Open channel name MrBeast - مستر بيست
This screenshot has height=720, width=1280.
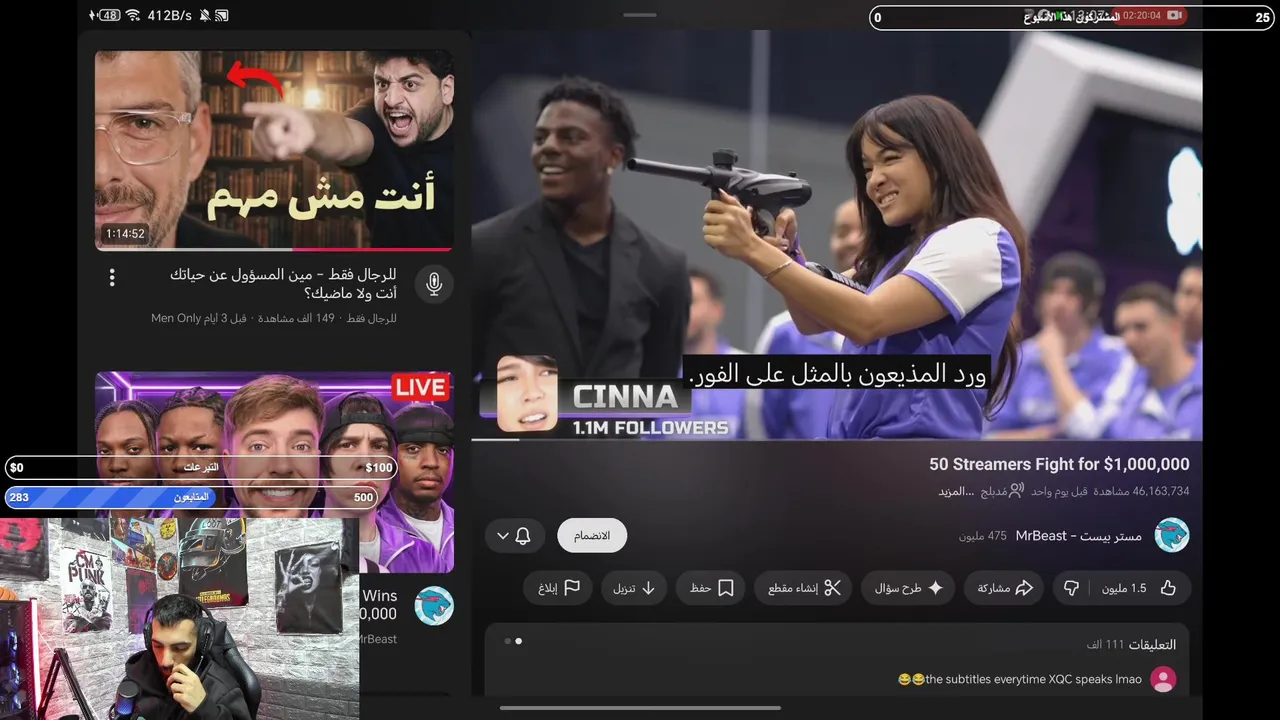[x=1079, y=536]
